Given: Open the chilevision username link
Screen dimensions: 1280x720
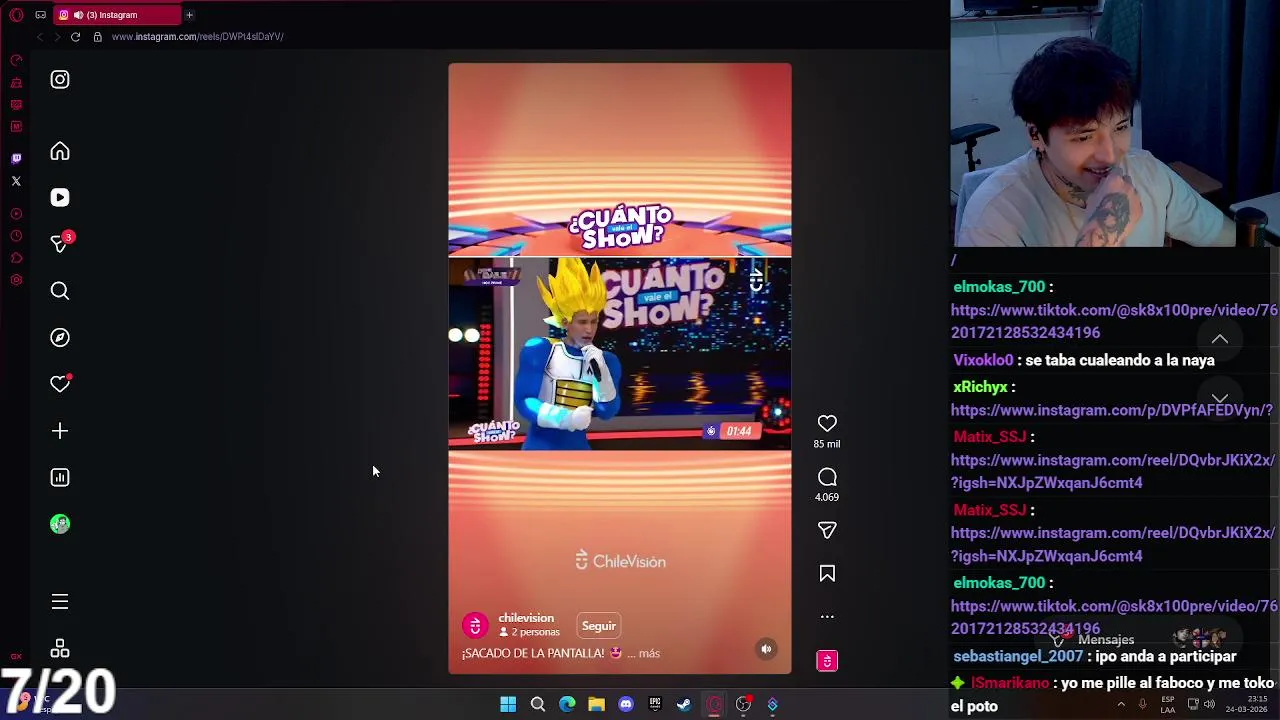Looking at the screenshot, I should point(526,618).
